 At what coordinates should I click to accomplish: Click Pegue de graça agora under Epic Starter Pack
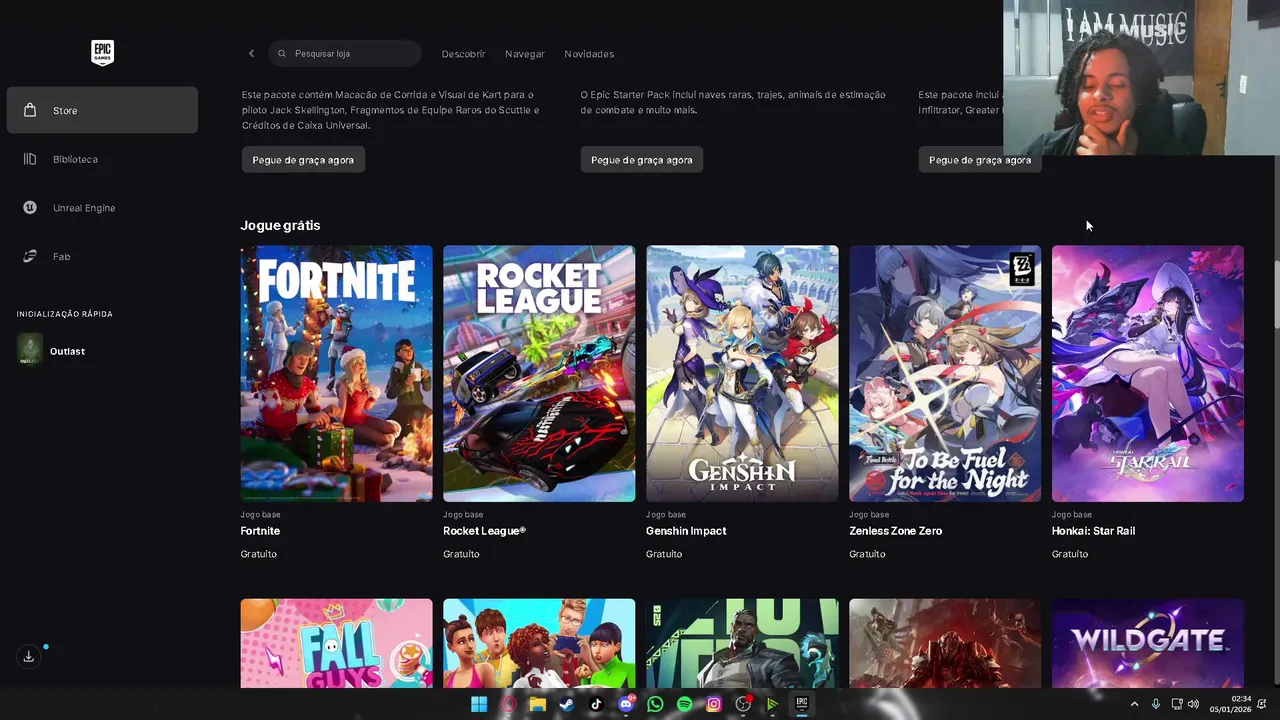[642, 160]
